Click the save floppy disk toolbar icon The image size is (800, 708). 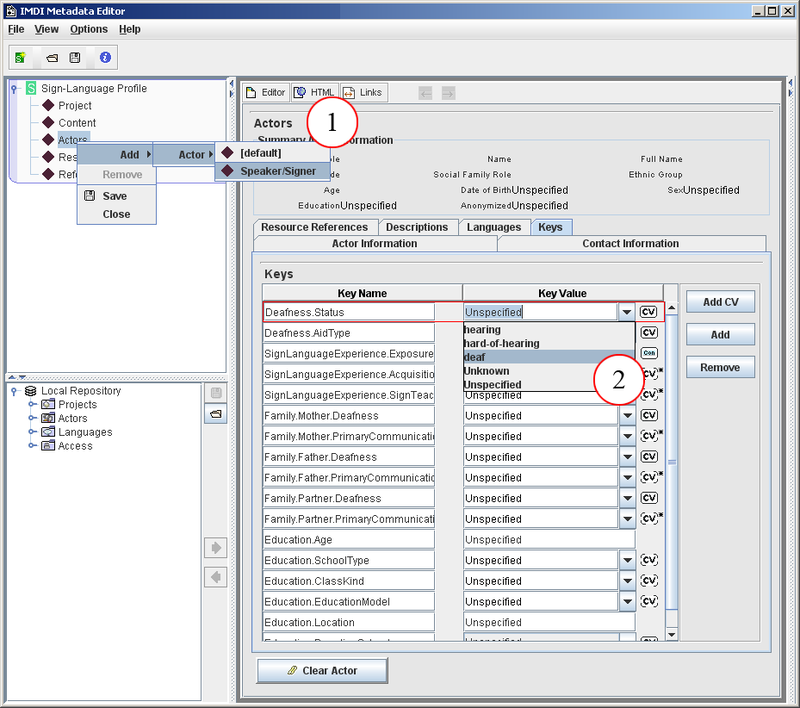pyautogui.click(x=75, y=57)
